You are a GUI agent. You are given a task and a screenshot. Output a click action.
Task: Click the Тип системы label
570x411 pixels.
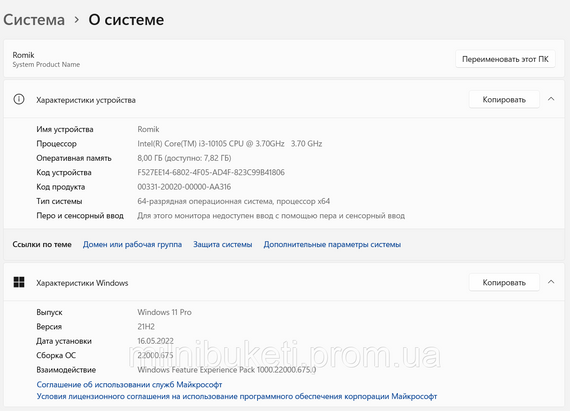click(59, 201)
